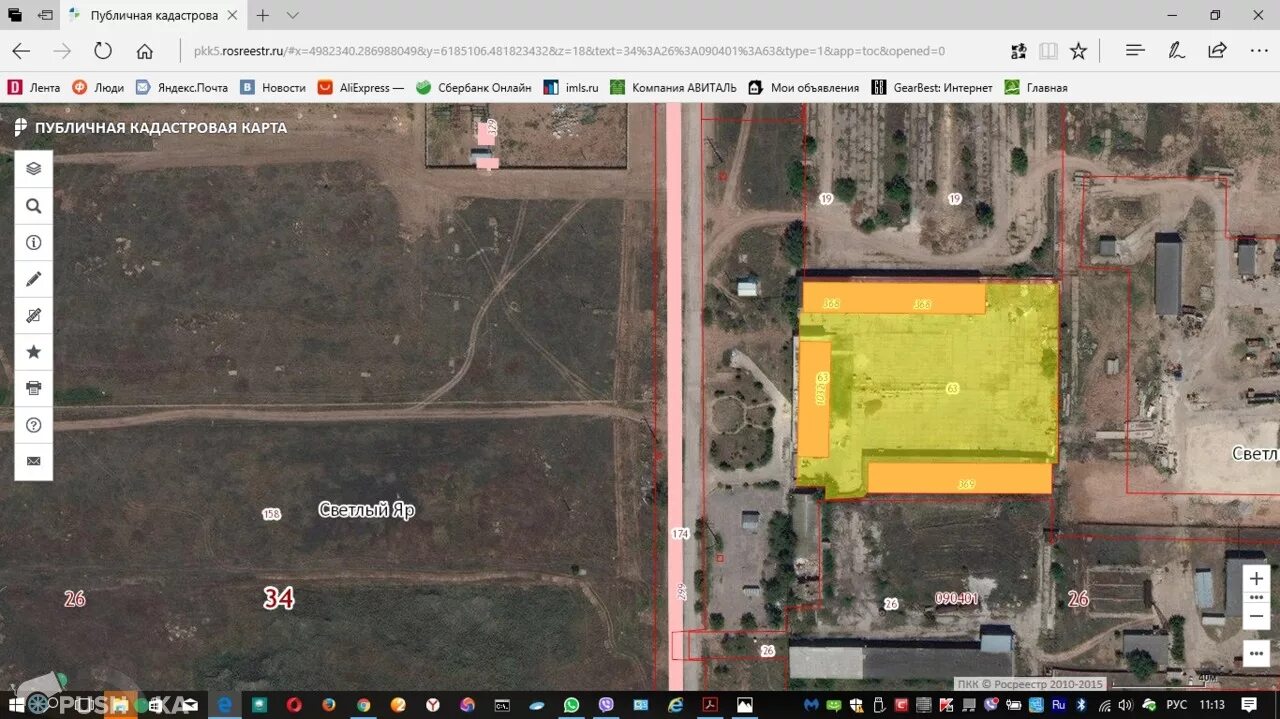This screenshot has height=719, width=1280.
Task: Open AliExpress bookmark
Action: click(361, 88)
